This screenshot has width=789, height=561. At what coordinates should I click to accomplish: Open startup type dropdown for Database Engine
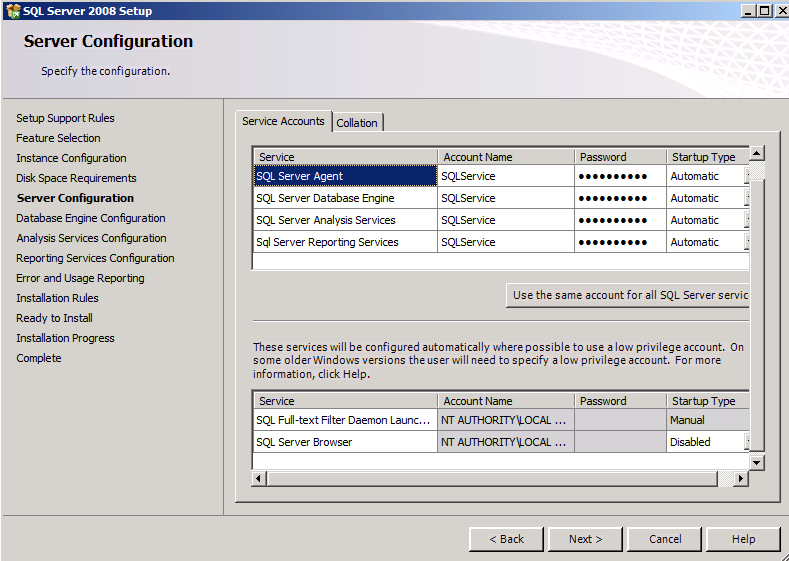pyautogui.click(x=747, y=198)
